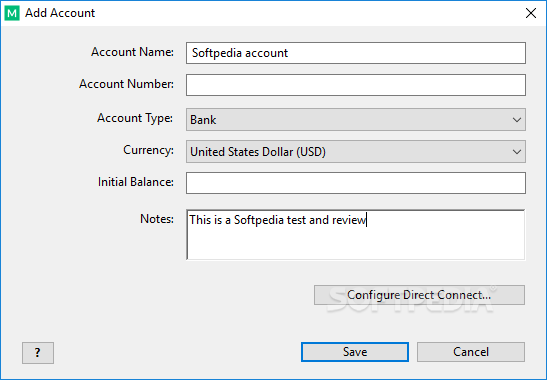Screen dimensions: 547x380
Task: Place cursor in the Notes text area
Action: point(355,234)
